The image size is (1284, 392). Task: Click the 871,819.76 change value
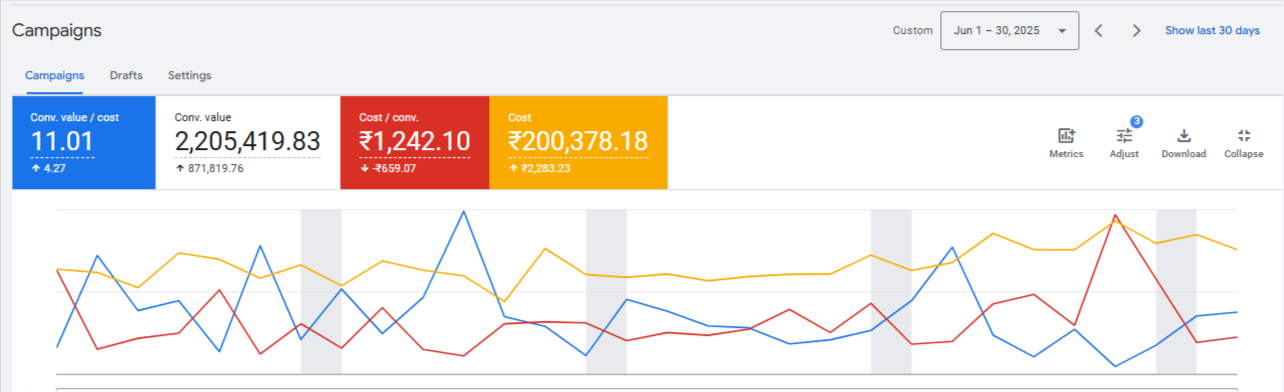[x=215, y=168]
